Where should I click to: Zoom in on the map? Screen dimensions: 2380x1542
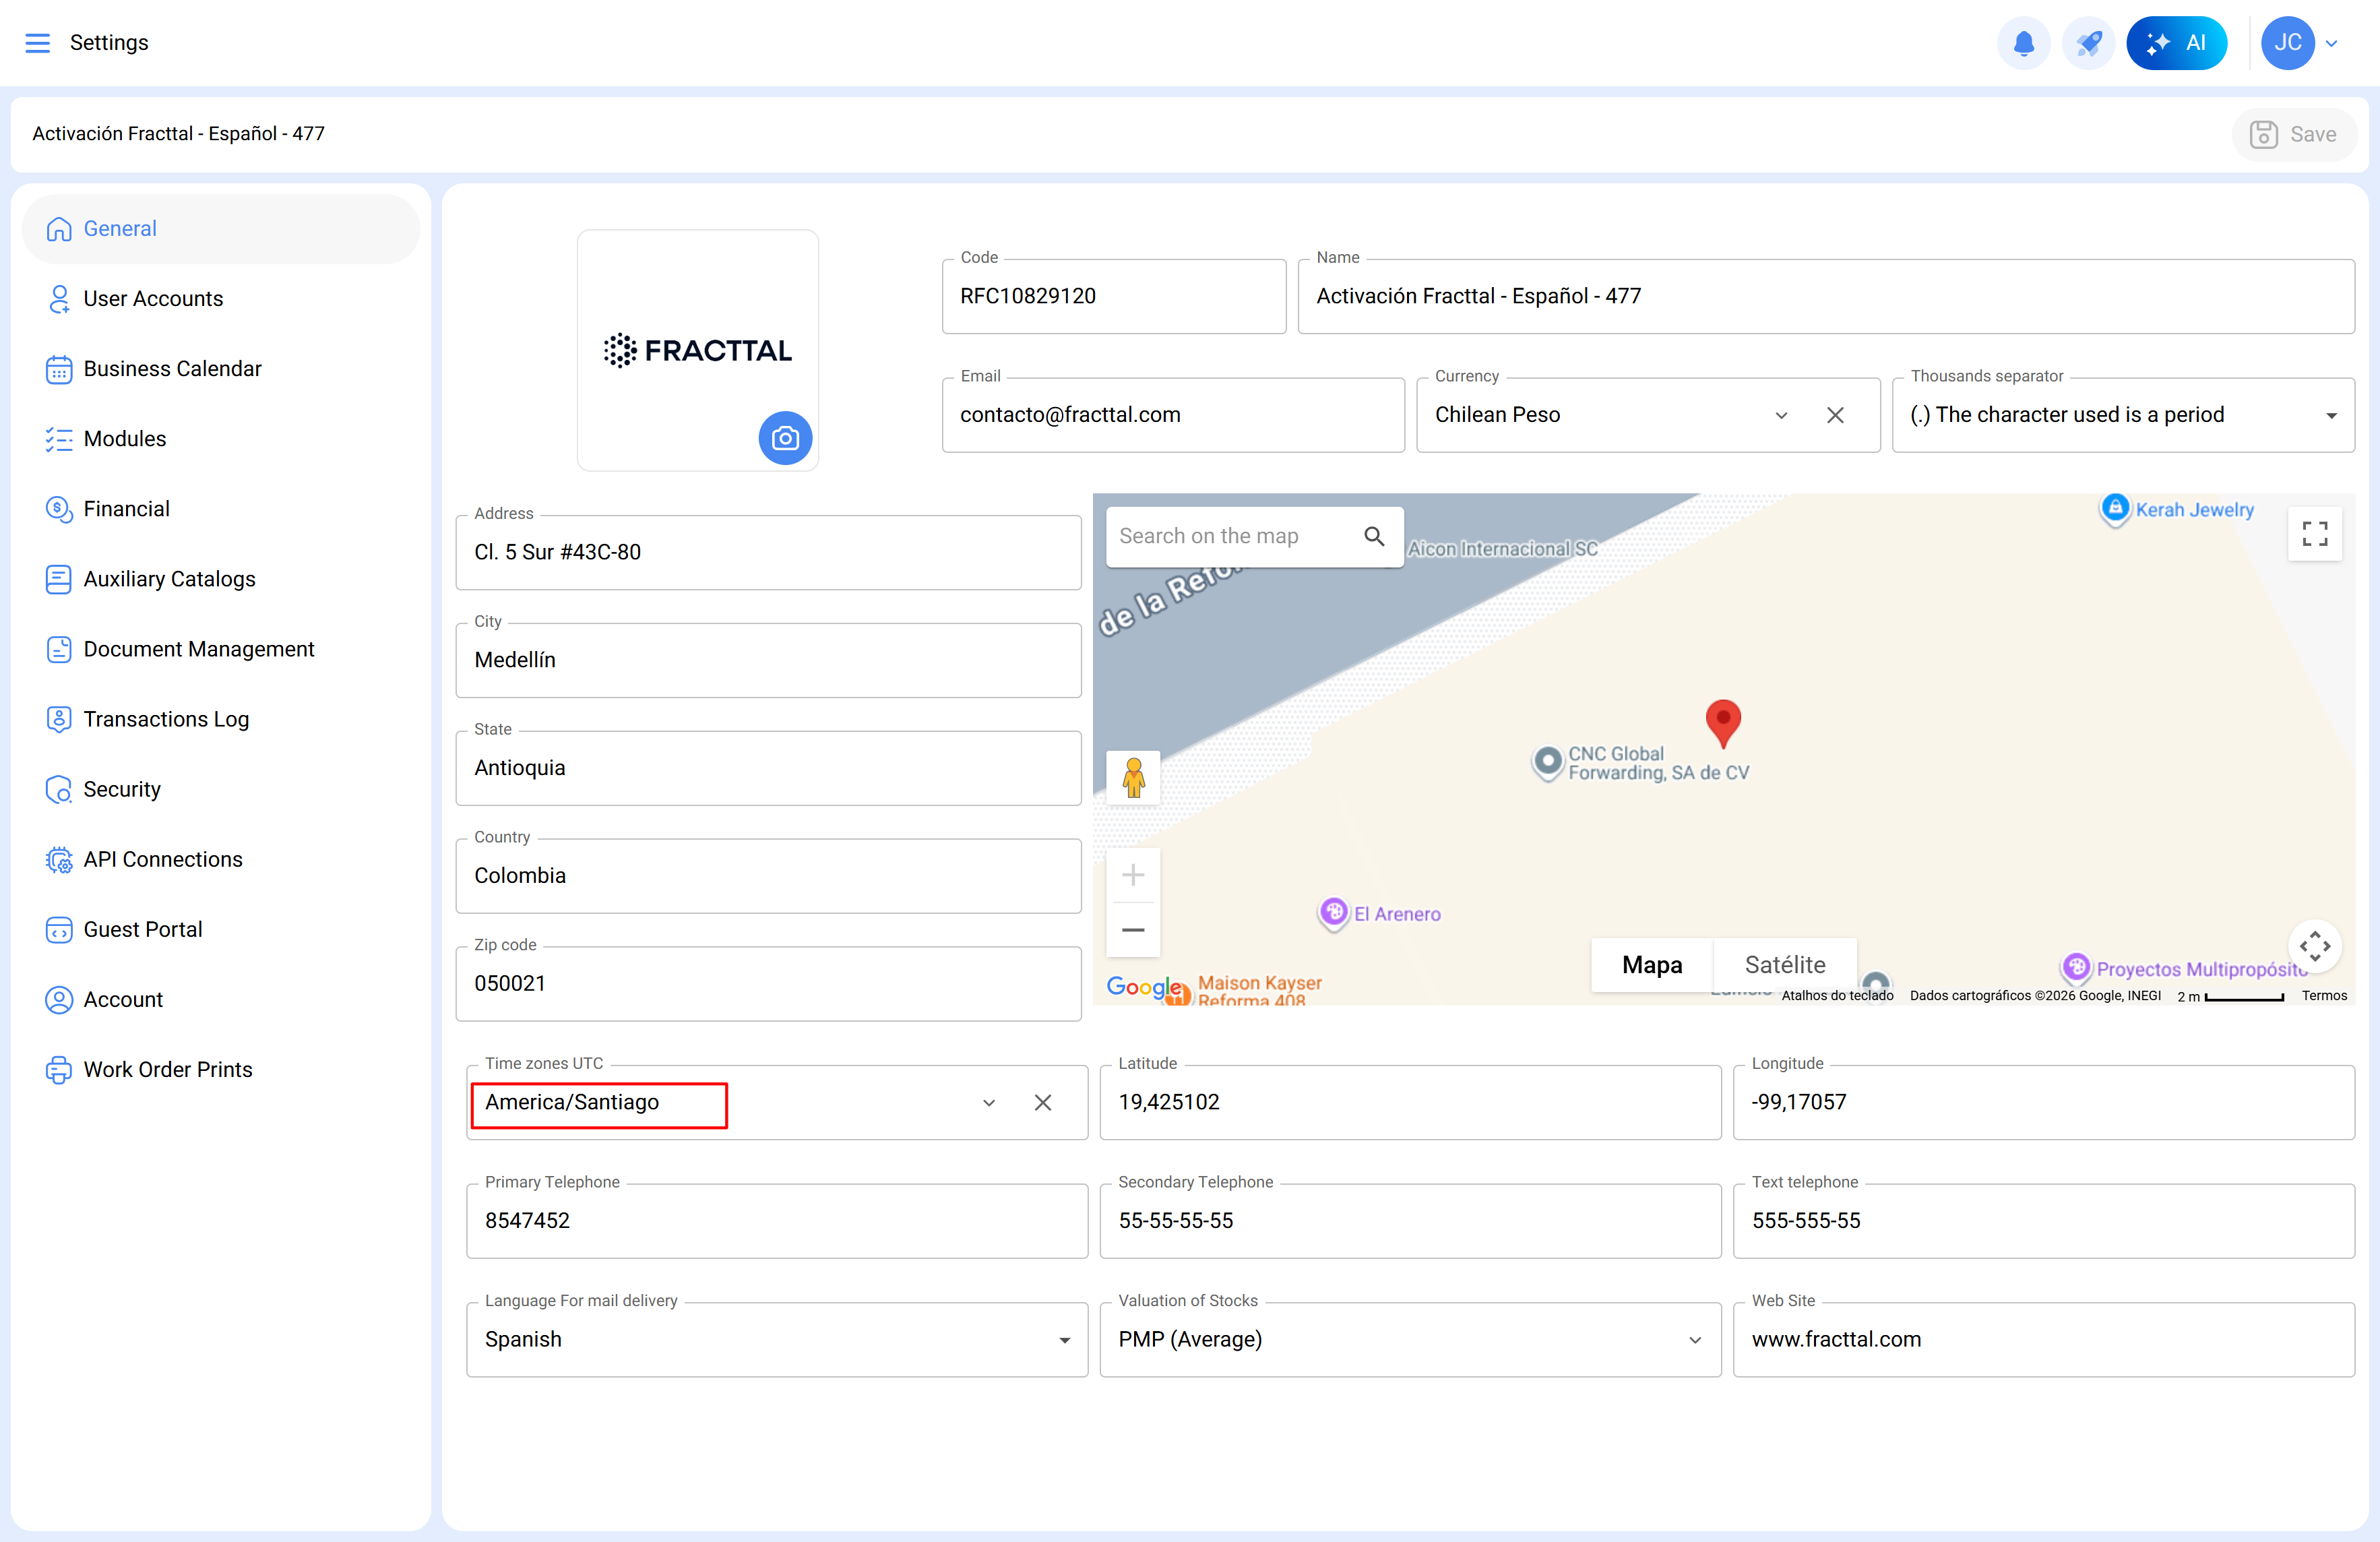click(1133, 875)
